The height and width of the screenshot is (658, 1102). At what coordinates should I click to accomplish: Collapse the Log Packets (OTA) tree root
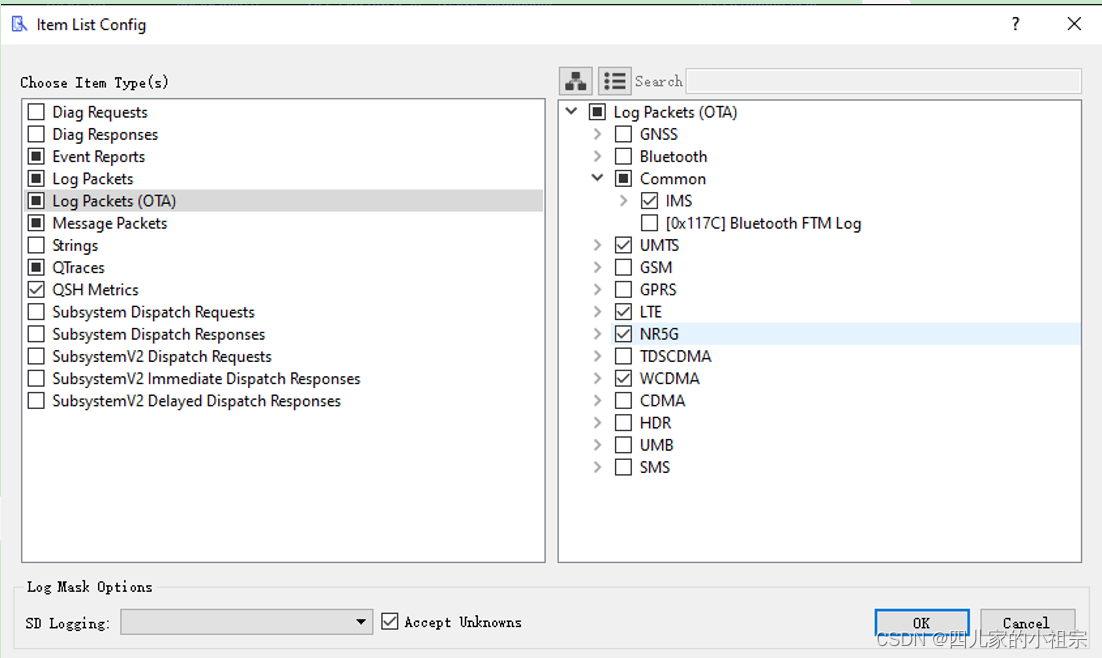[571, 111]
